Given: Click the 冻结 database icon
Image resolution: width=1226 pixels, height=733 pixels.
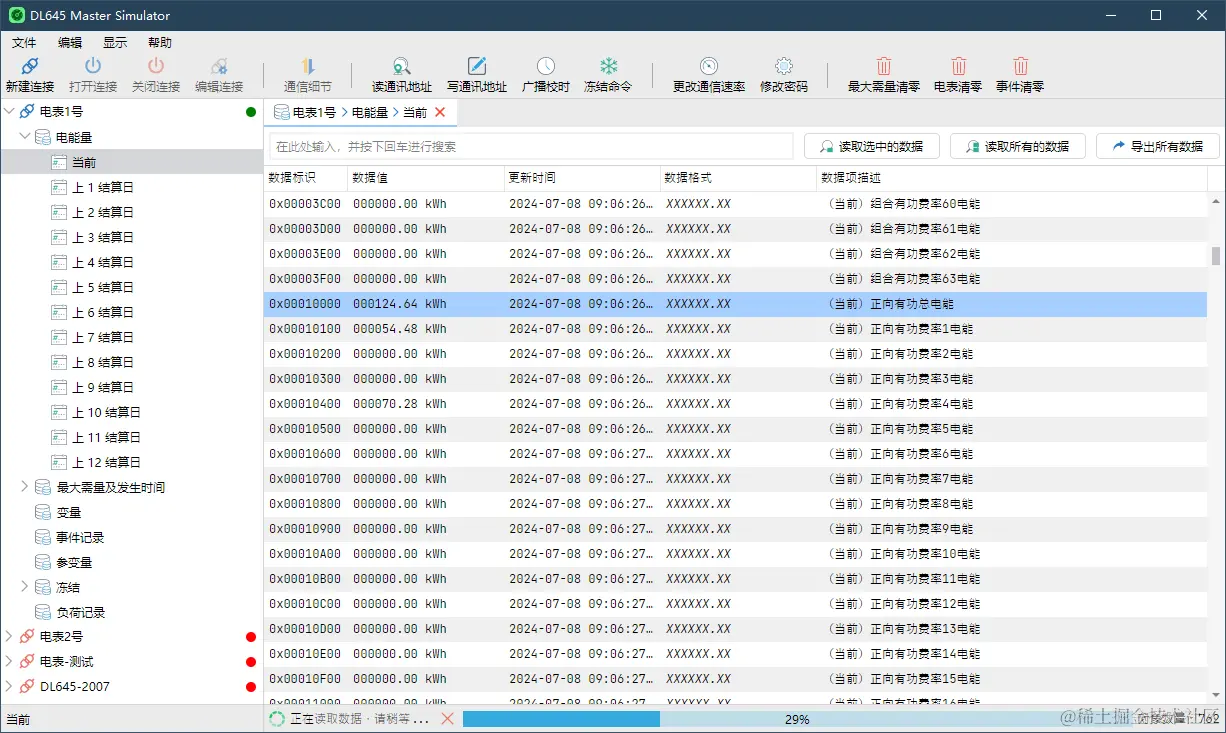Looking at the screenshot, I should tap(43, 587).
